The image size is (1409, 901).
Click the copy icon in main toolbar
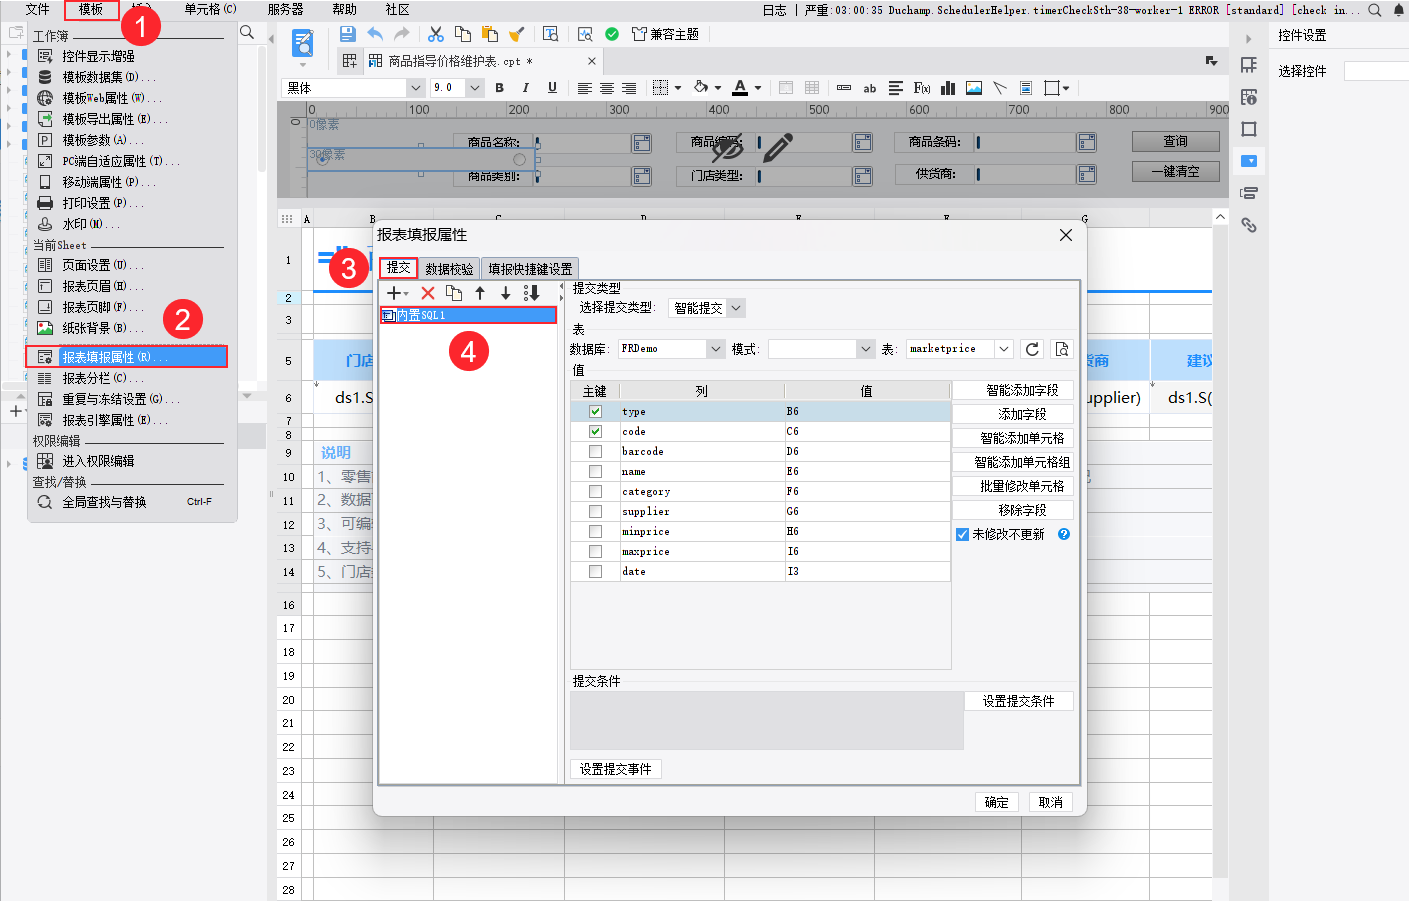pyautogui.click(x=462, y=34)
